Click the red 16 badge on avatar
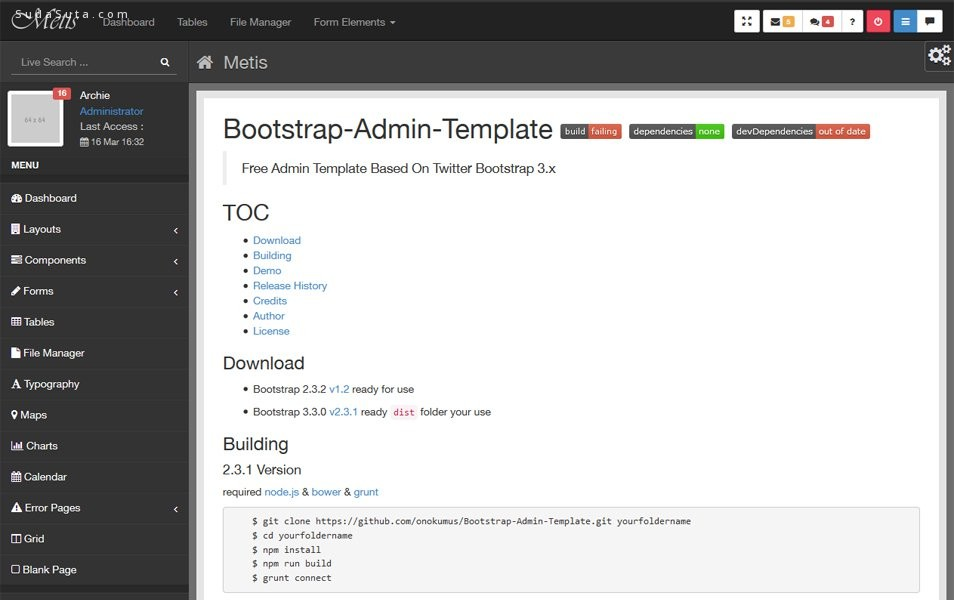Screen dimensions: 954x600 (62, 93)
